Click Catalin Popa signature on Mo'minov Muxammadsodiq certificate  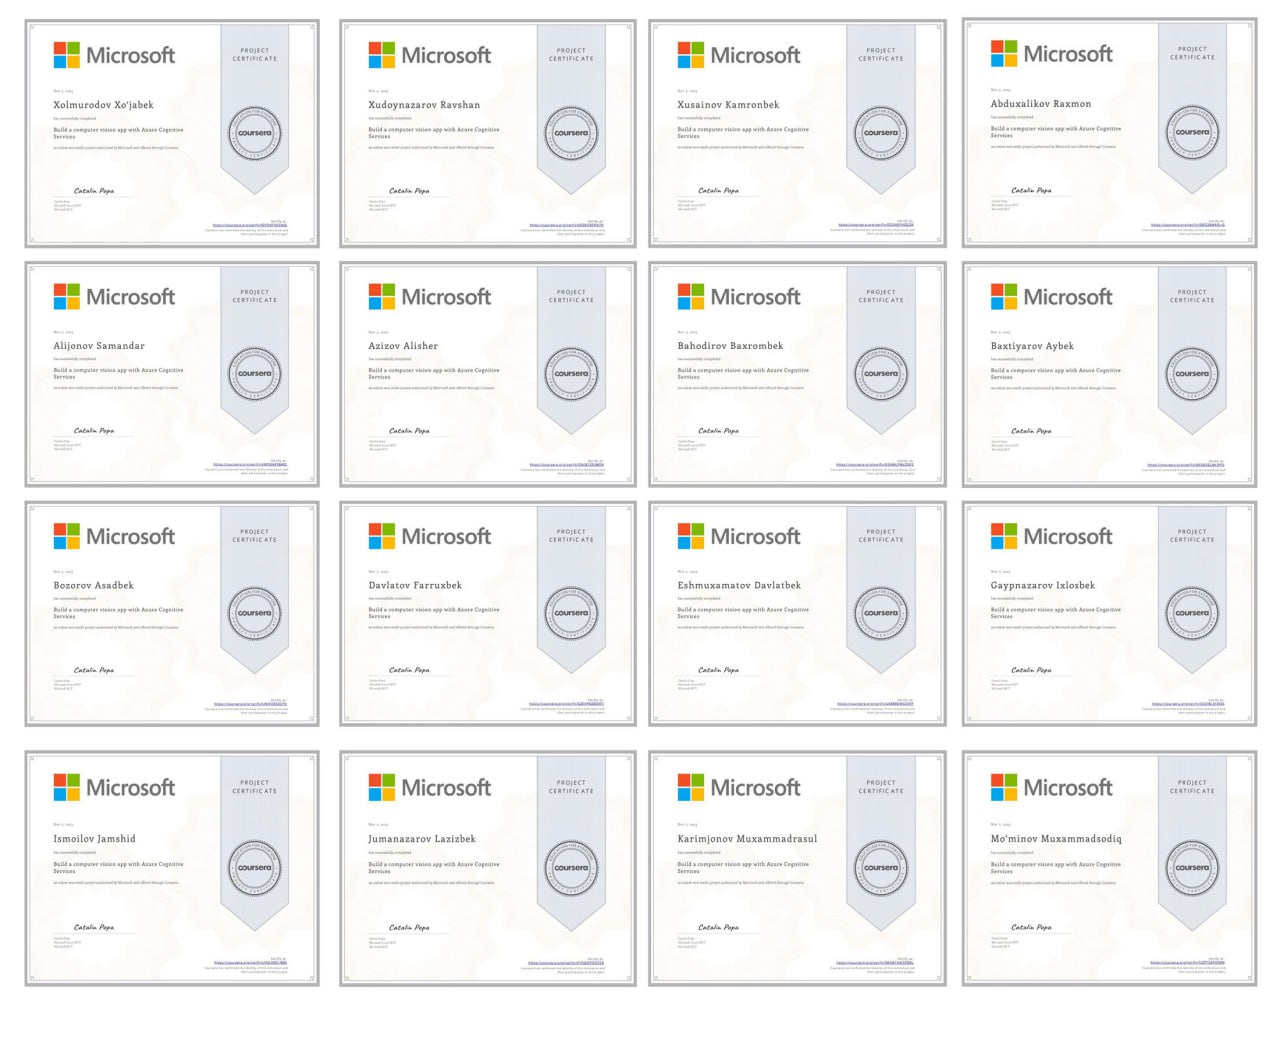pyautogui.click(x=1031, y=927)
